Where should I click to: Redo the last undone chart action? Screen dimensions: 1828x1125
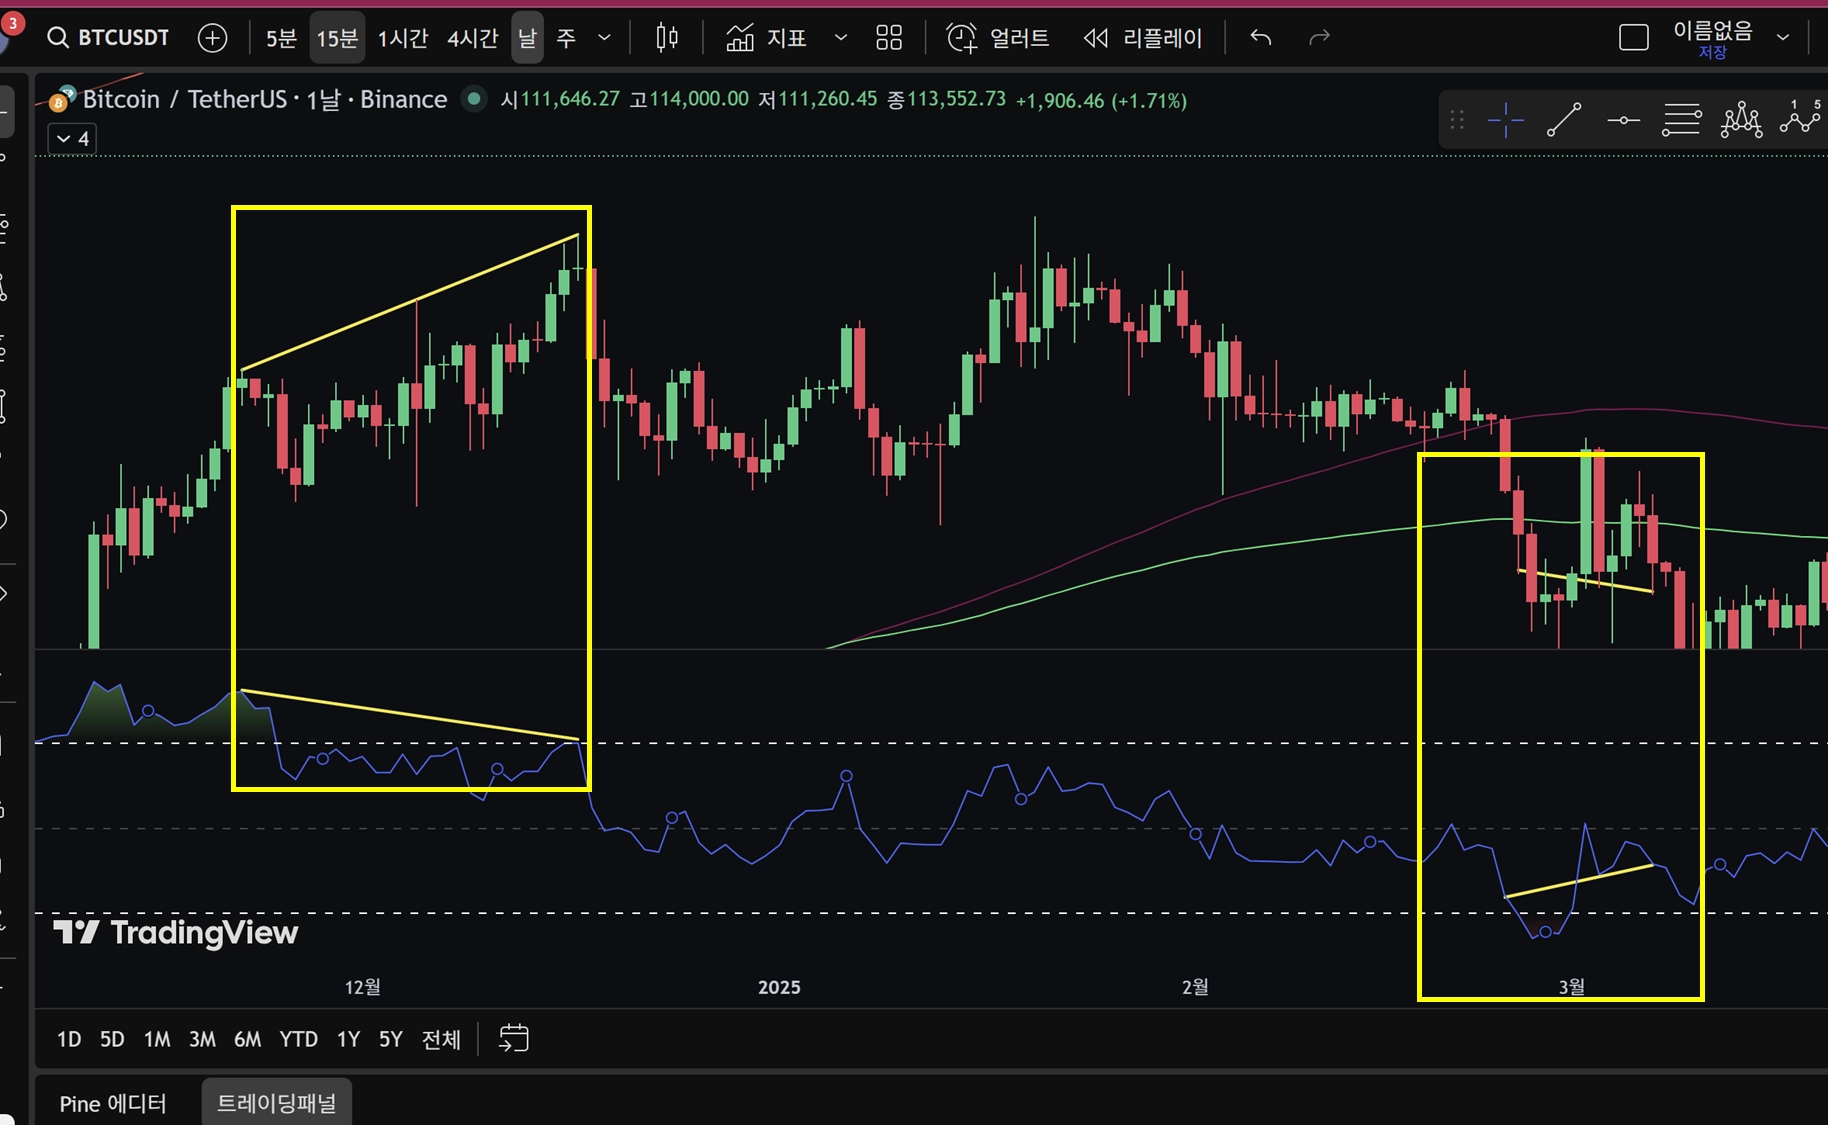(x=1320, y=38)
